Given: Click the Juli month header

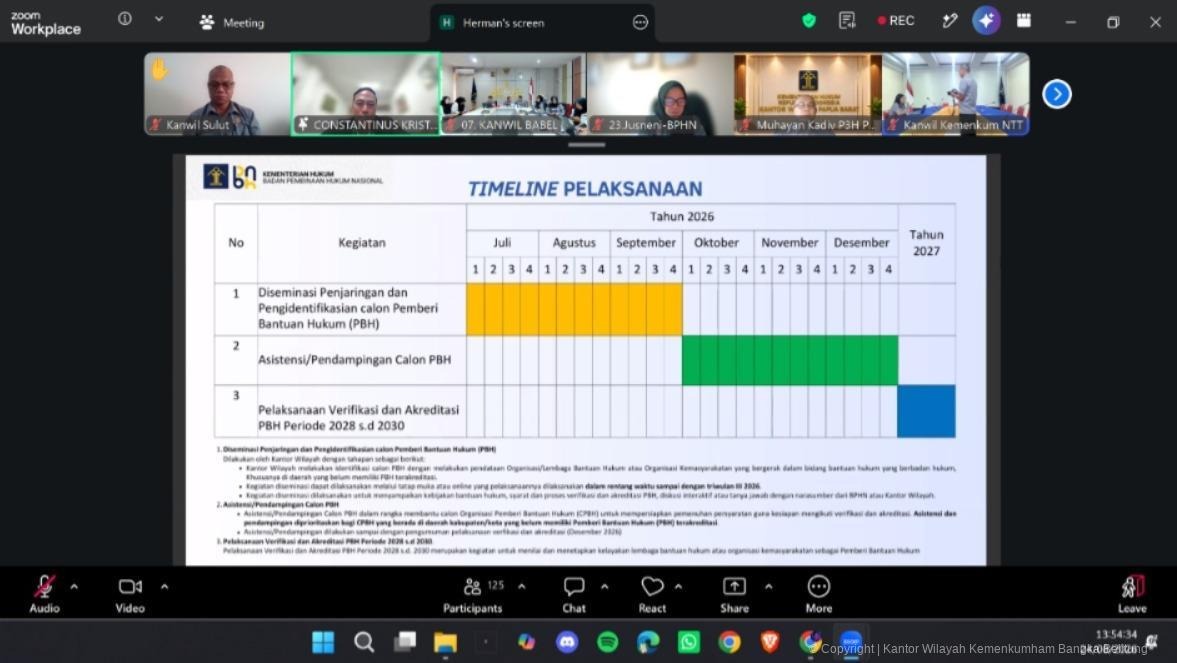Looking at the screenshot, I should tap(502, 243).
